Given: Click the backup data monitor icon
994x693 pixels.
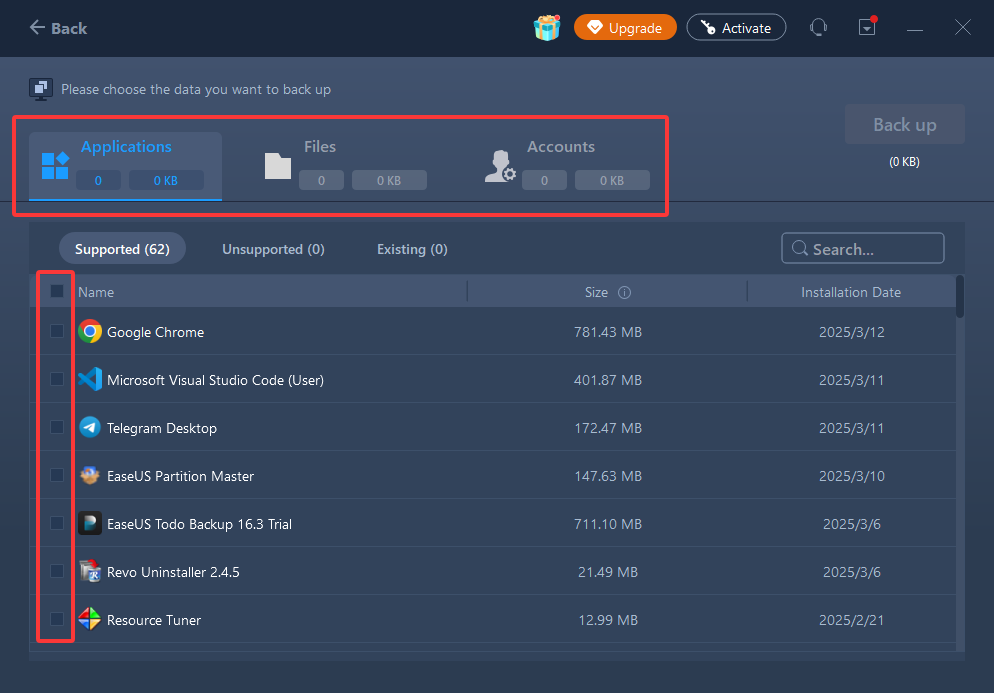Looking at the screenshot, I should 41,89.
